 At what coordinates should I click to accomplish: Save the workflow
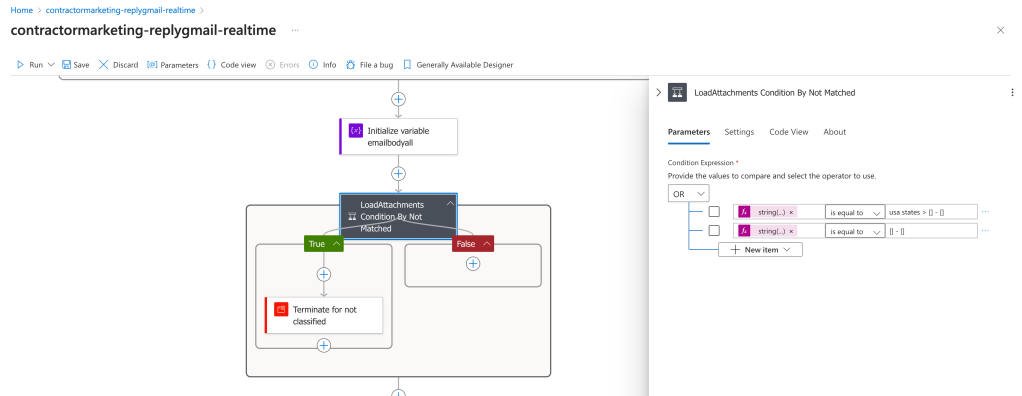(76, 64)
